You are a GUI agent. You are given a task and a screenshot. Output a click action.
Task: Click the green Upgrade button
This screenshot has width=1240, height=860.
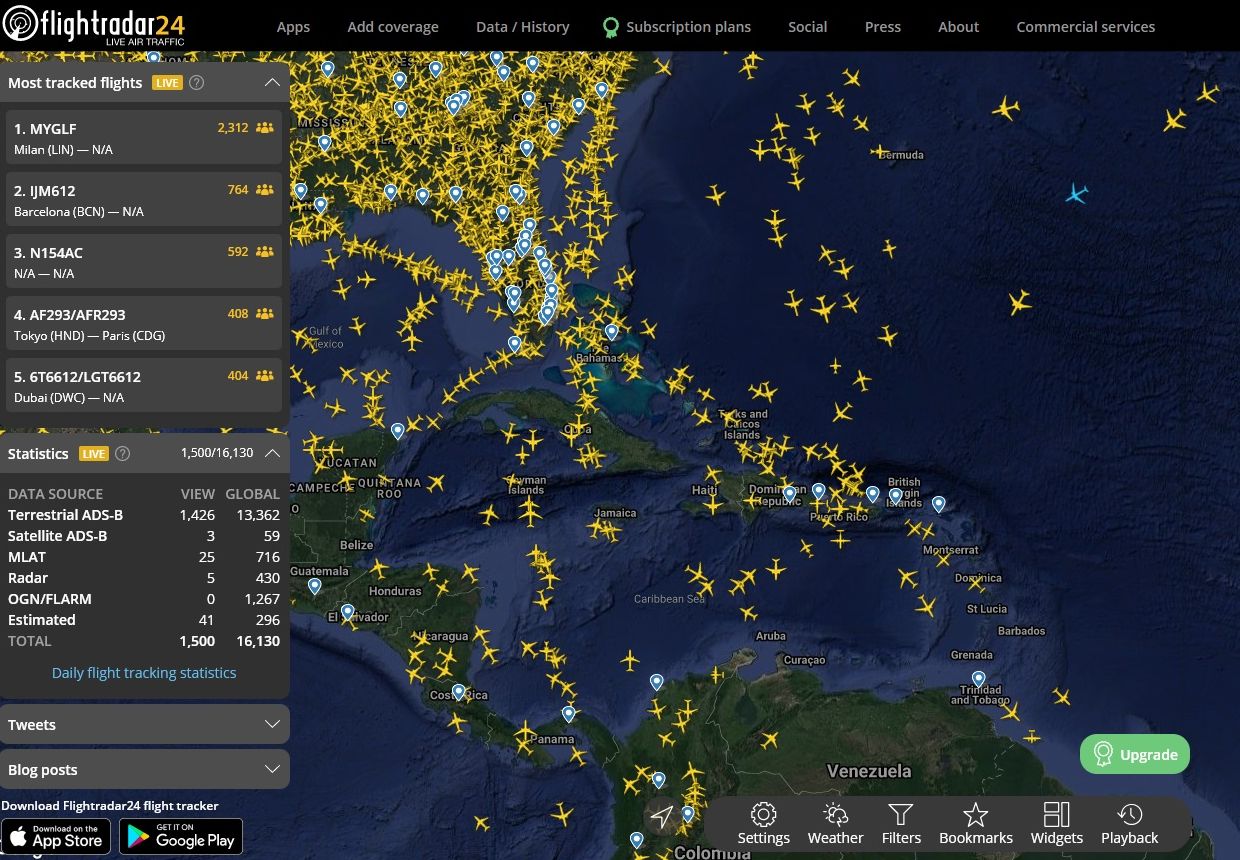(x=1135, y=754)
